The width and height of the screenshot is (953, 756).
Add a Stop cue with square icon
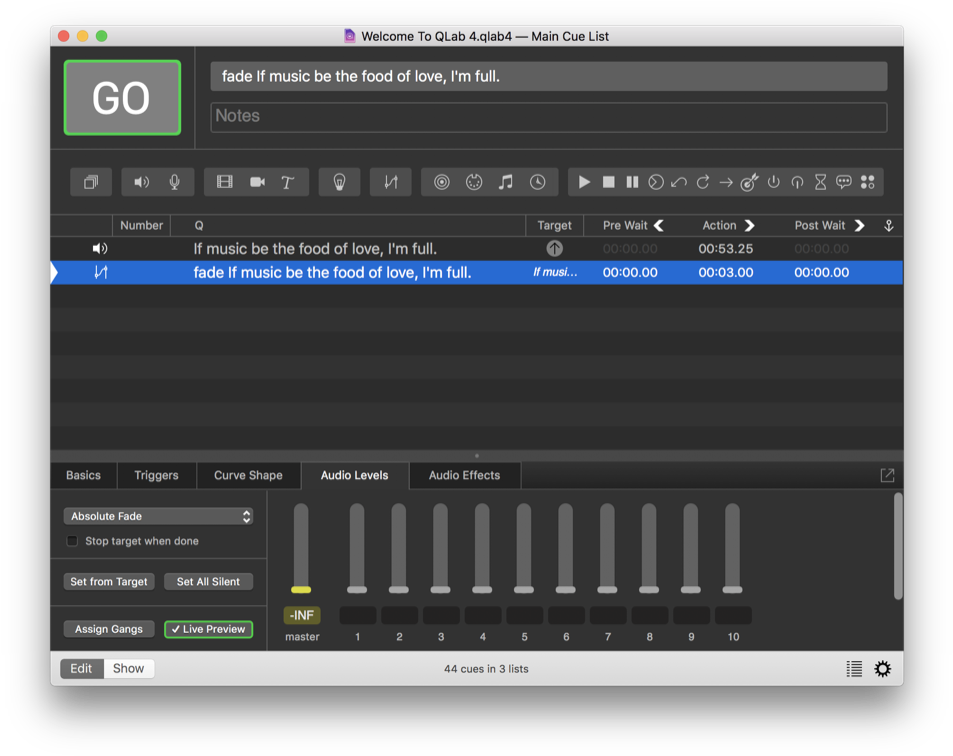pyautogui.click(x=608, y=182)
